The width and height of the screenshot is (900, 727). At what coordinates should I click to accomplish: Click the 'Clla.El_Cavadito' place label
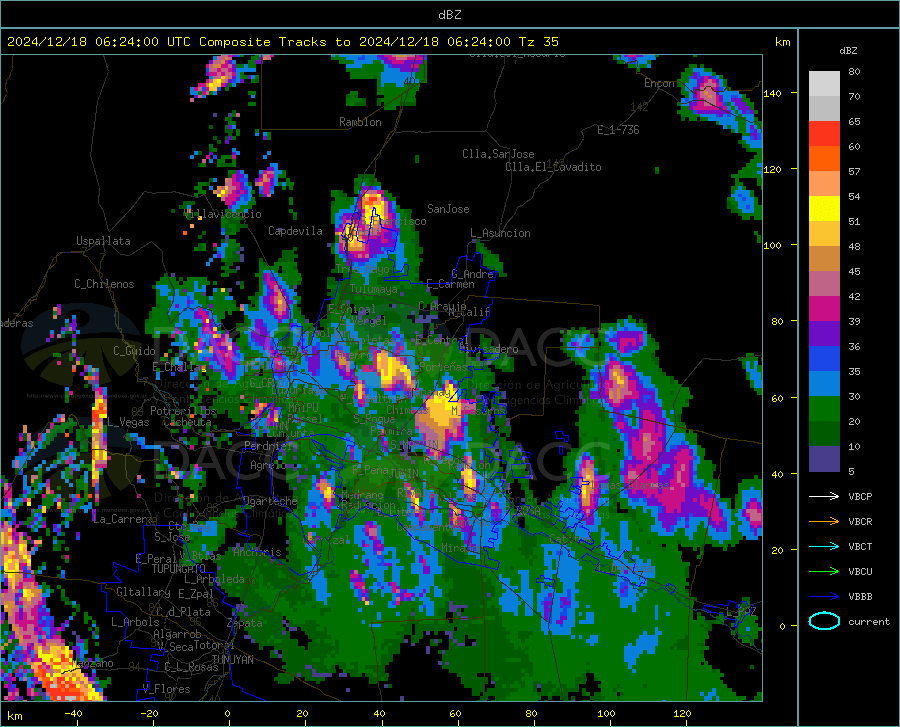pos(553,167)
